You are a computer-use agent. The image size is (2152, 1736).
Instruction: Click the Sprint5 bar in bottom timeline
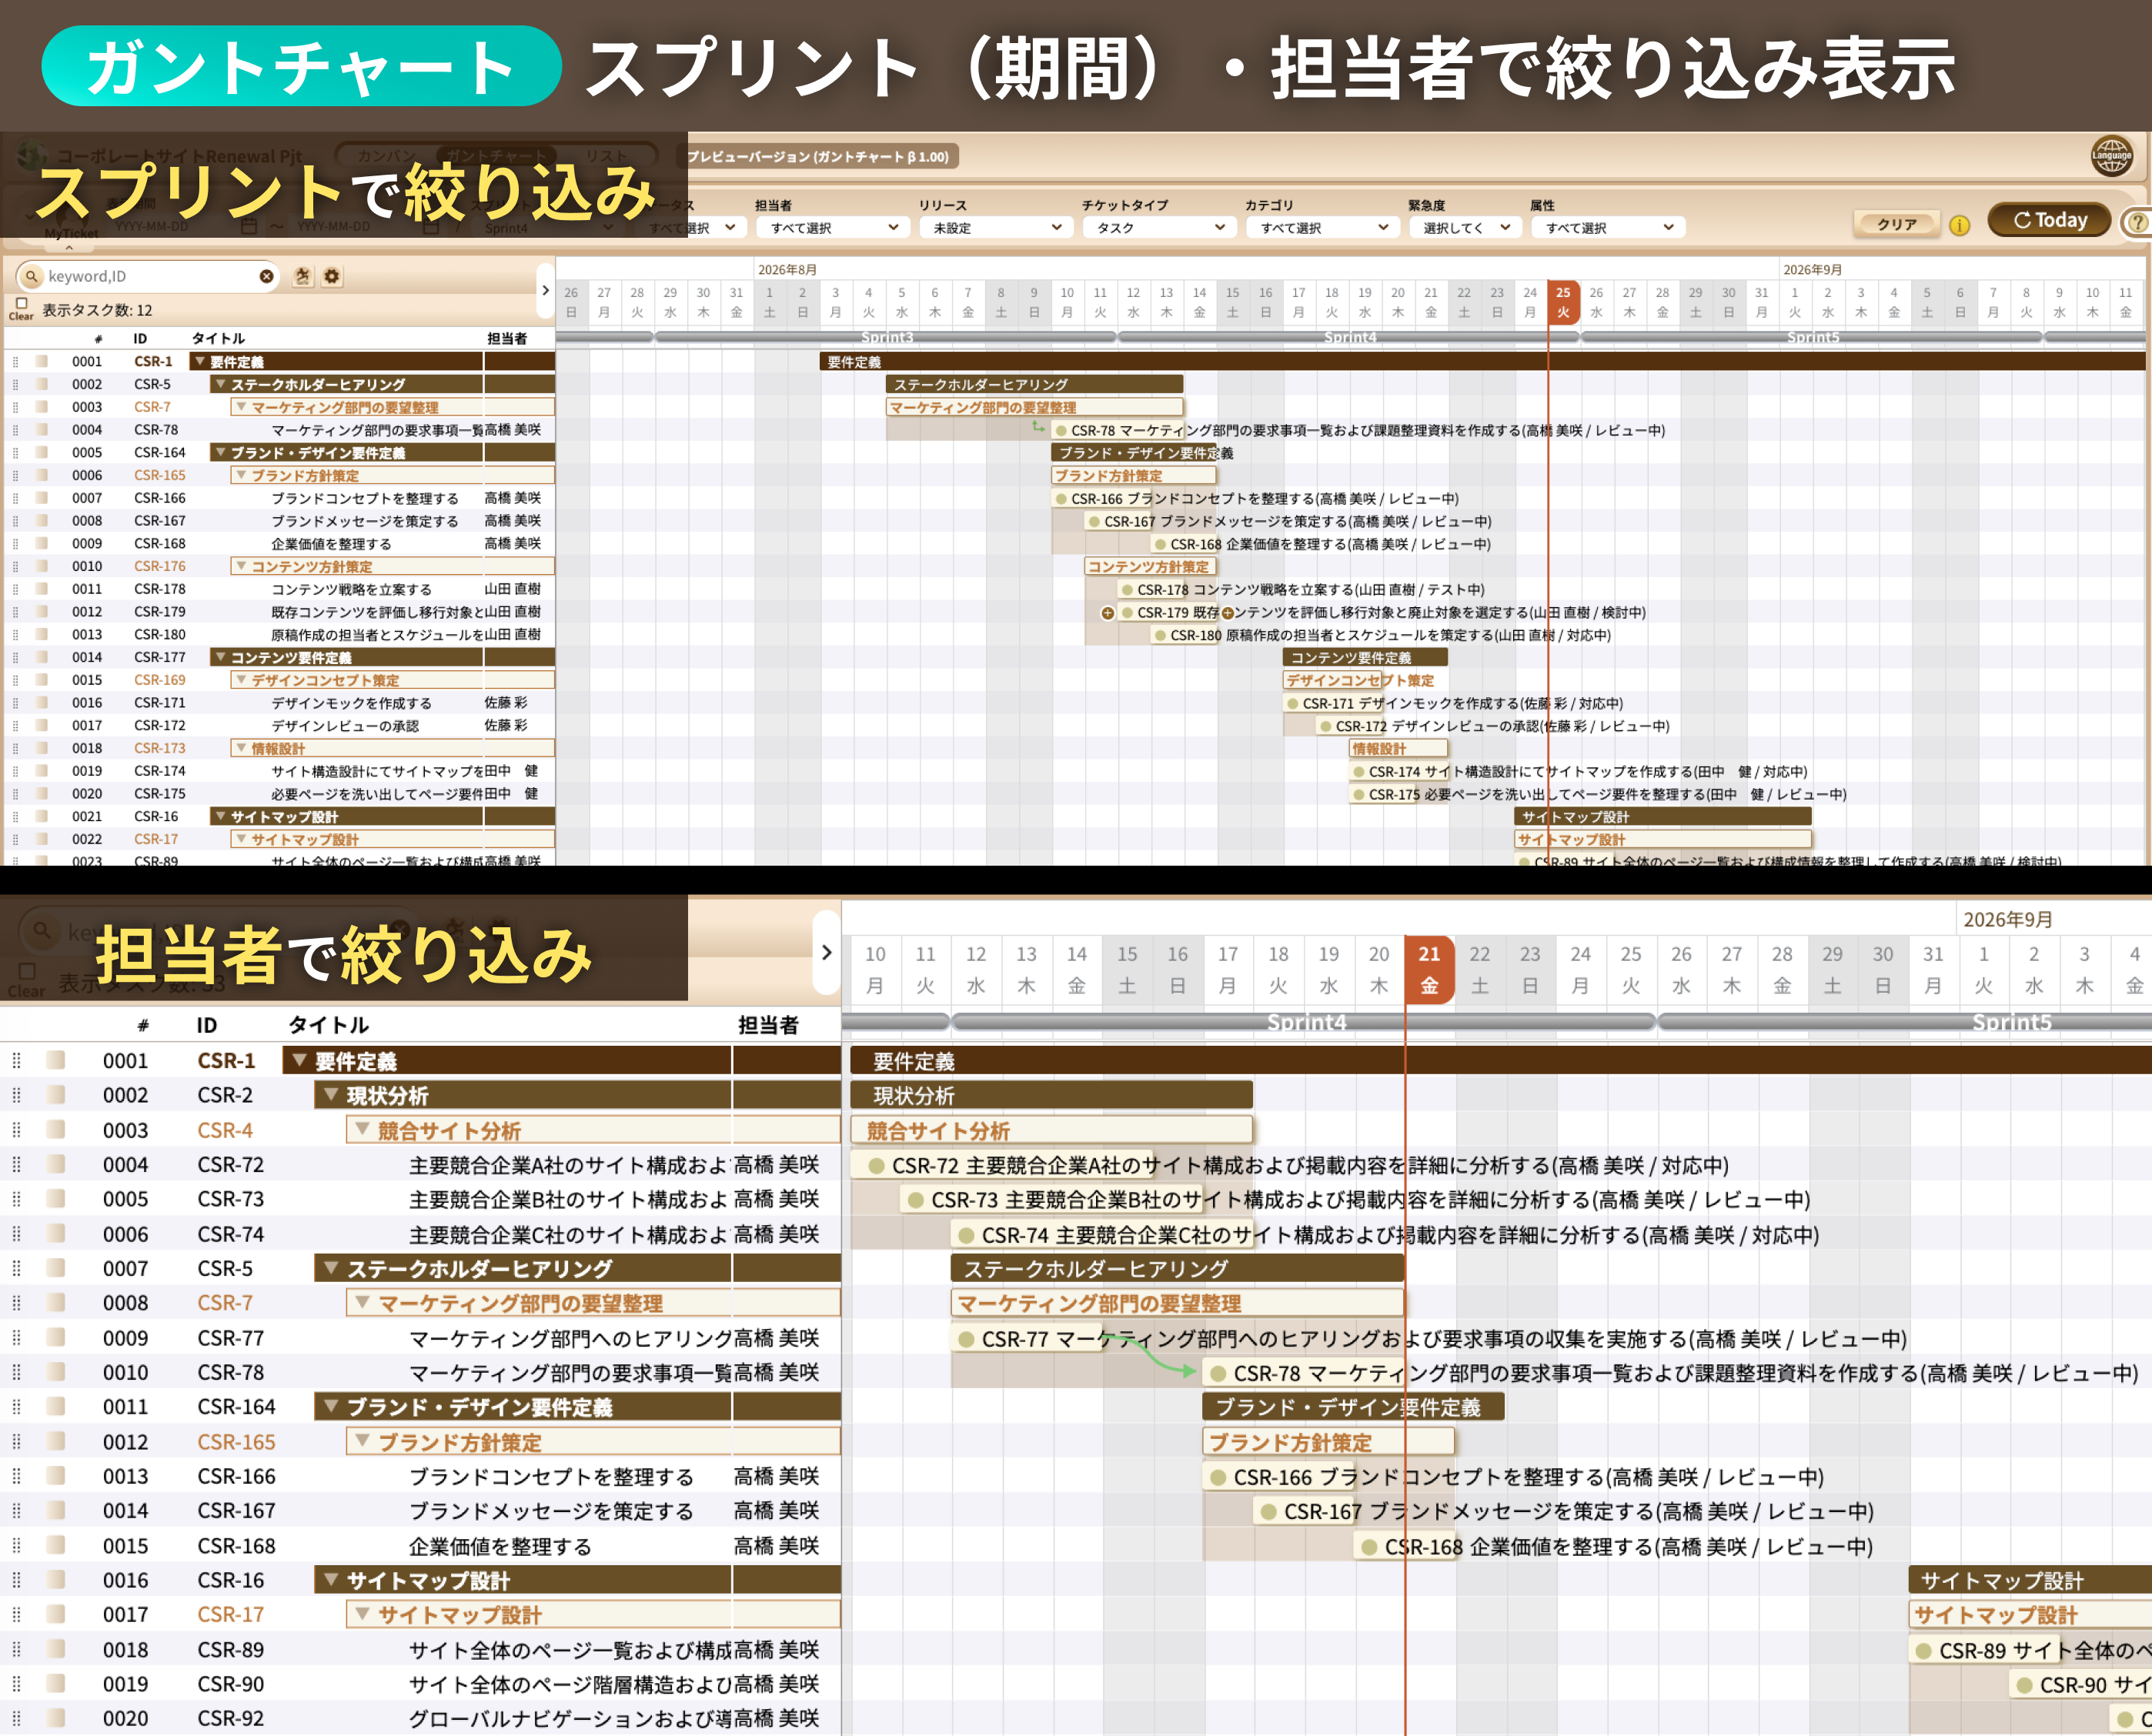(1905, 1022)
